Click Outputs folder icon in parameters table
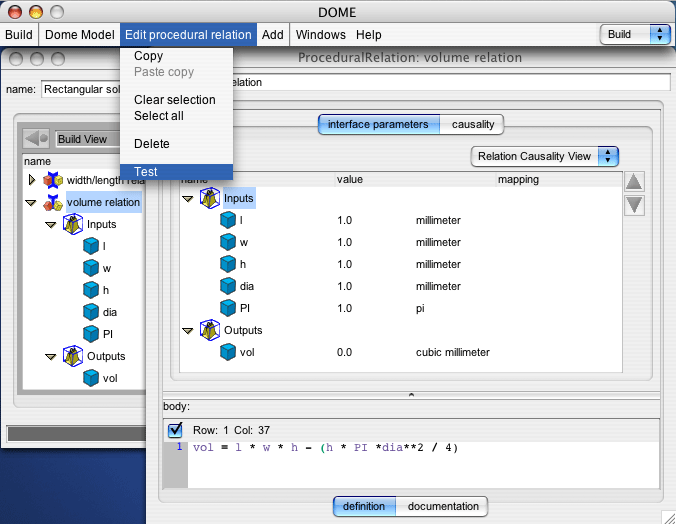 [210, 330]
